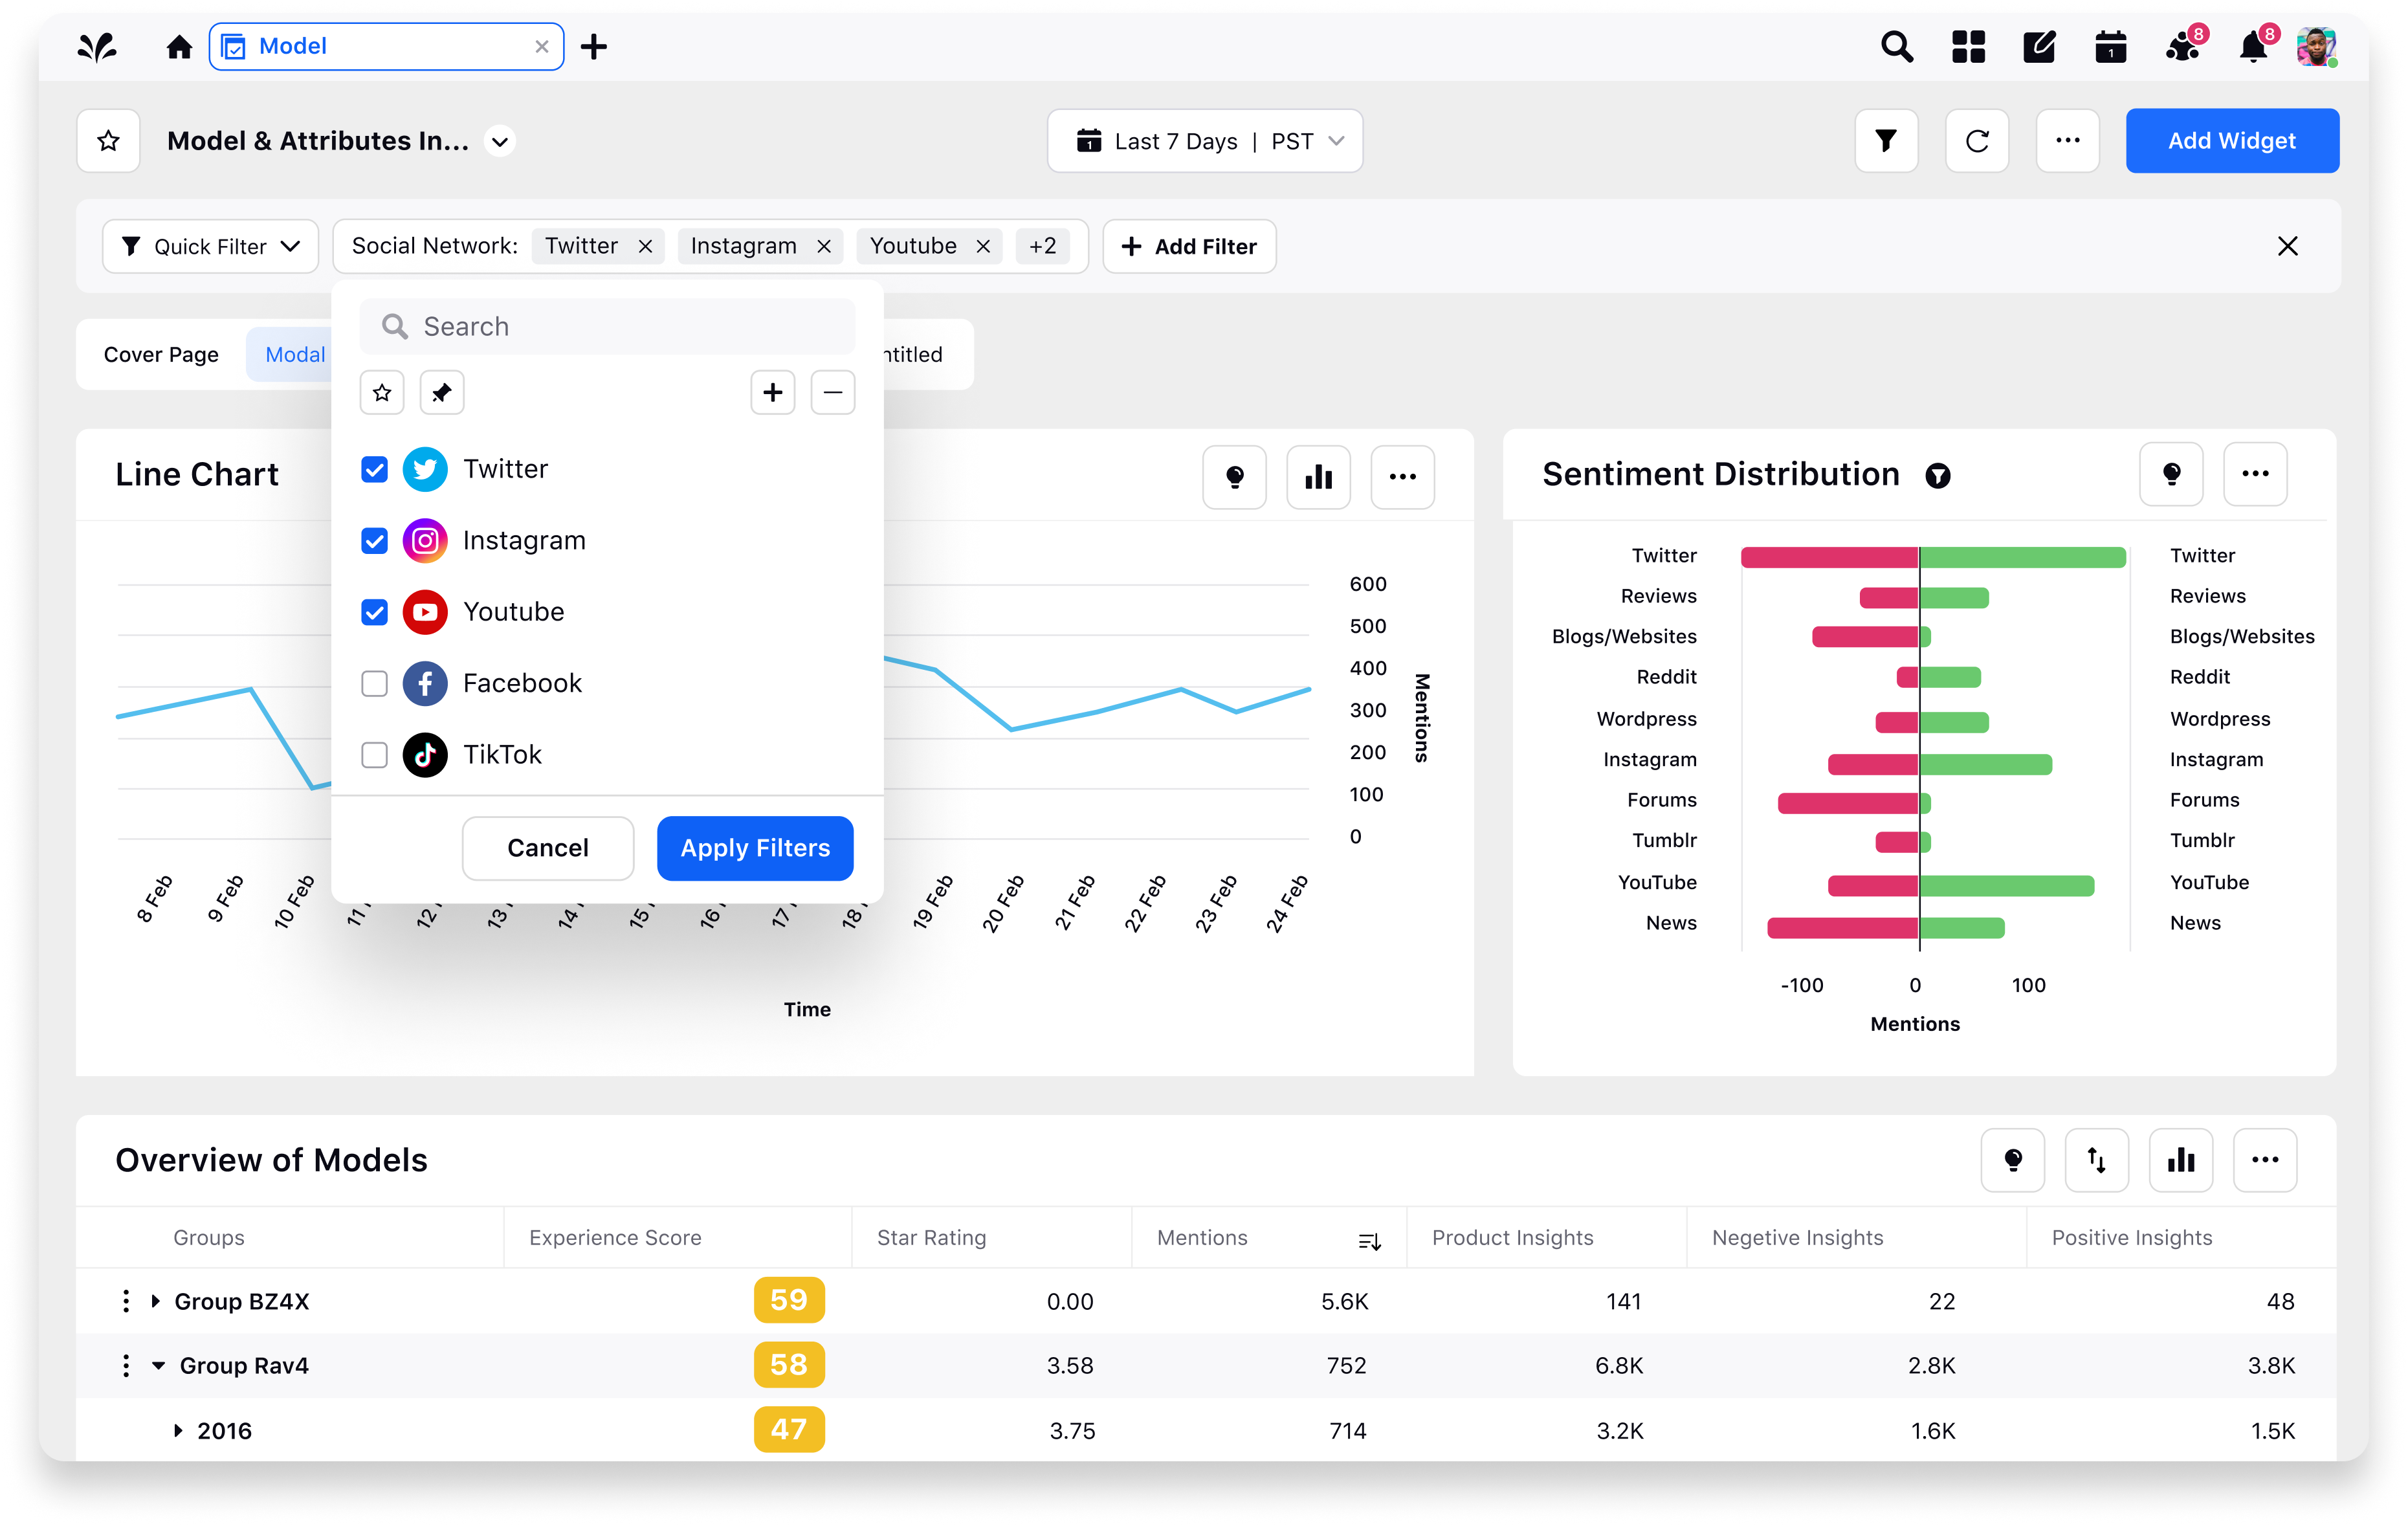The width and height of the screenshot is (2408, 1526).
Task: Click the Add Widget button
Action: coord(2231,141)
